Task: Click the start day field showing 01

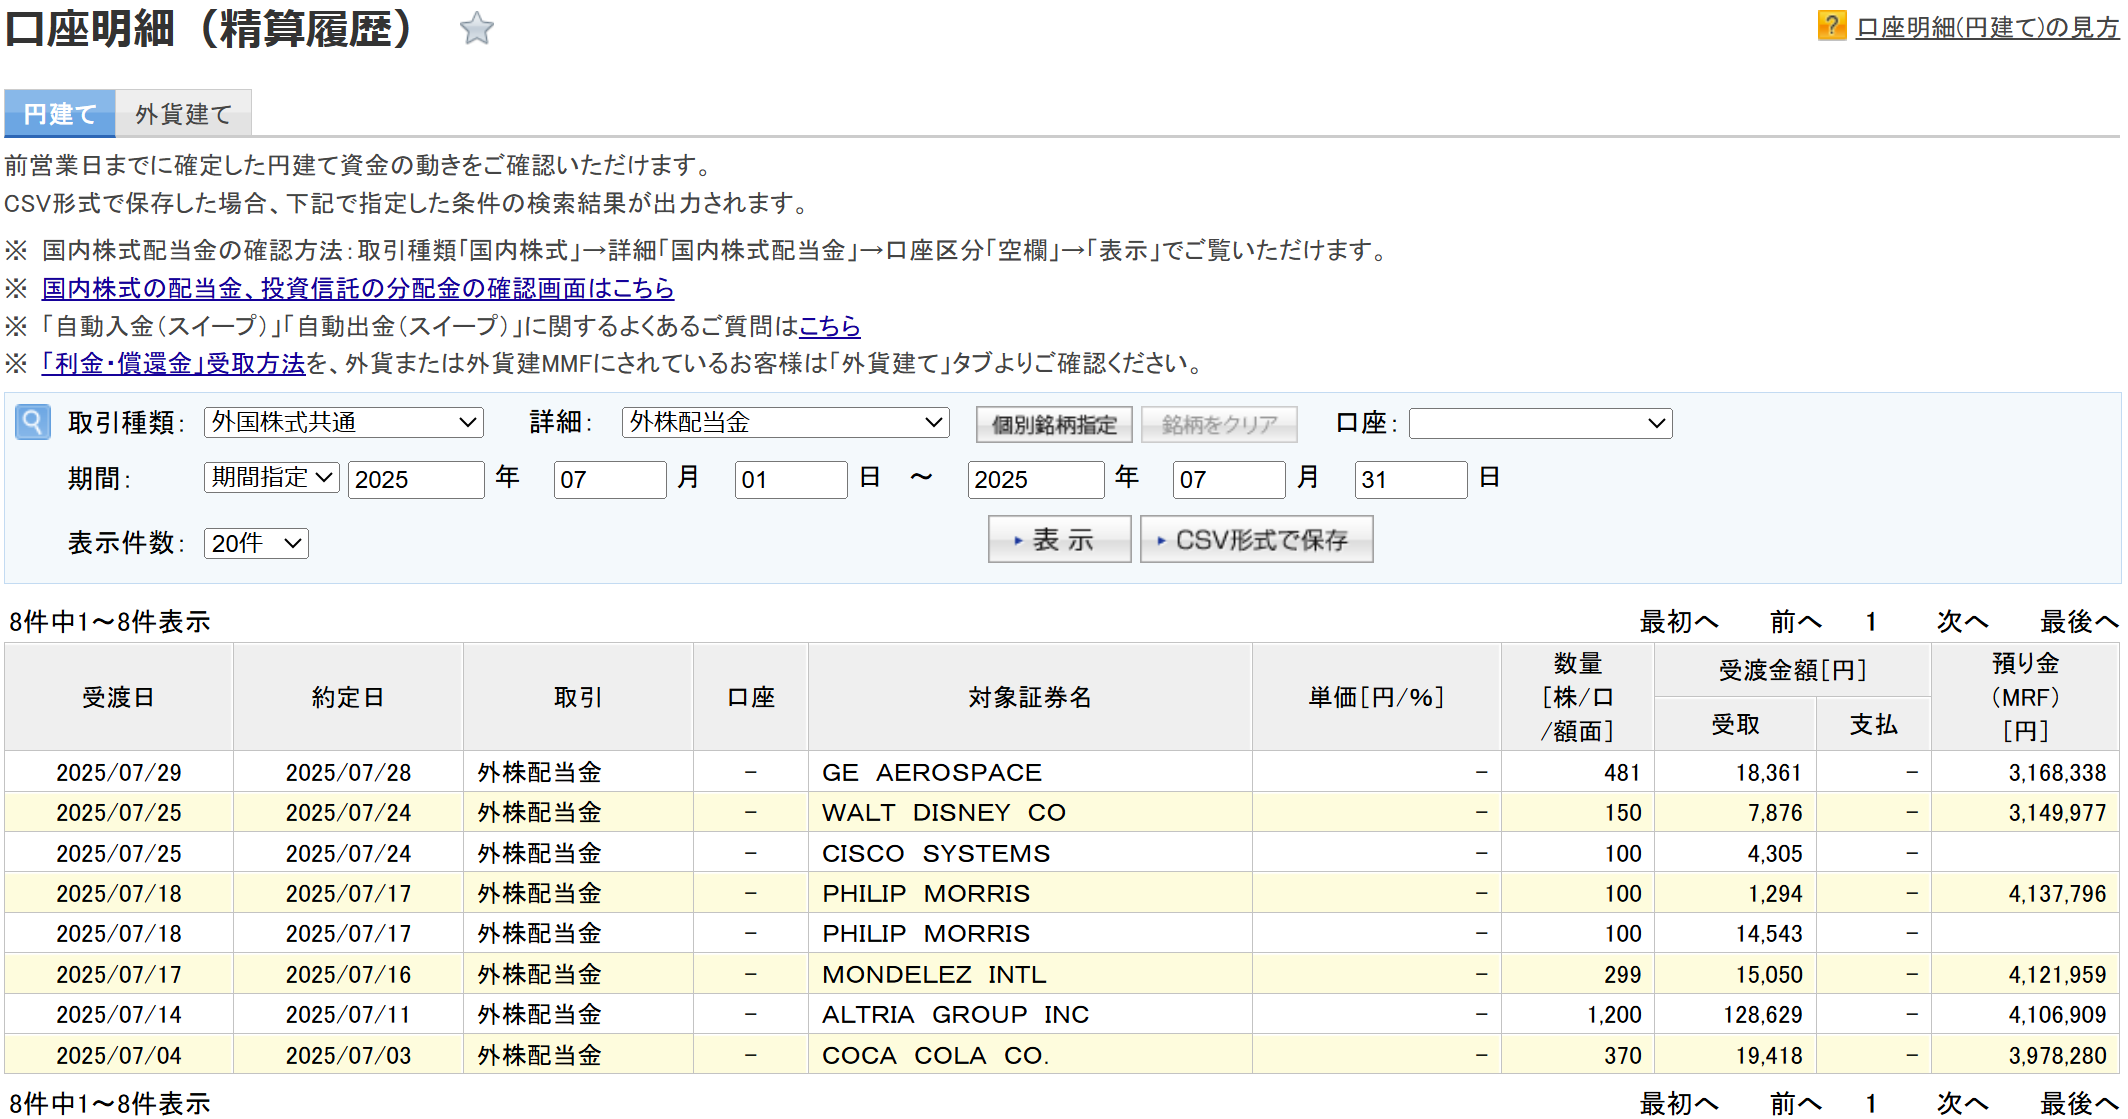Action: point(791,479)
